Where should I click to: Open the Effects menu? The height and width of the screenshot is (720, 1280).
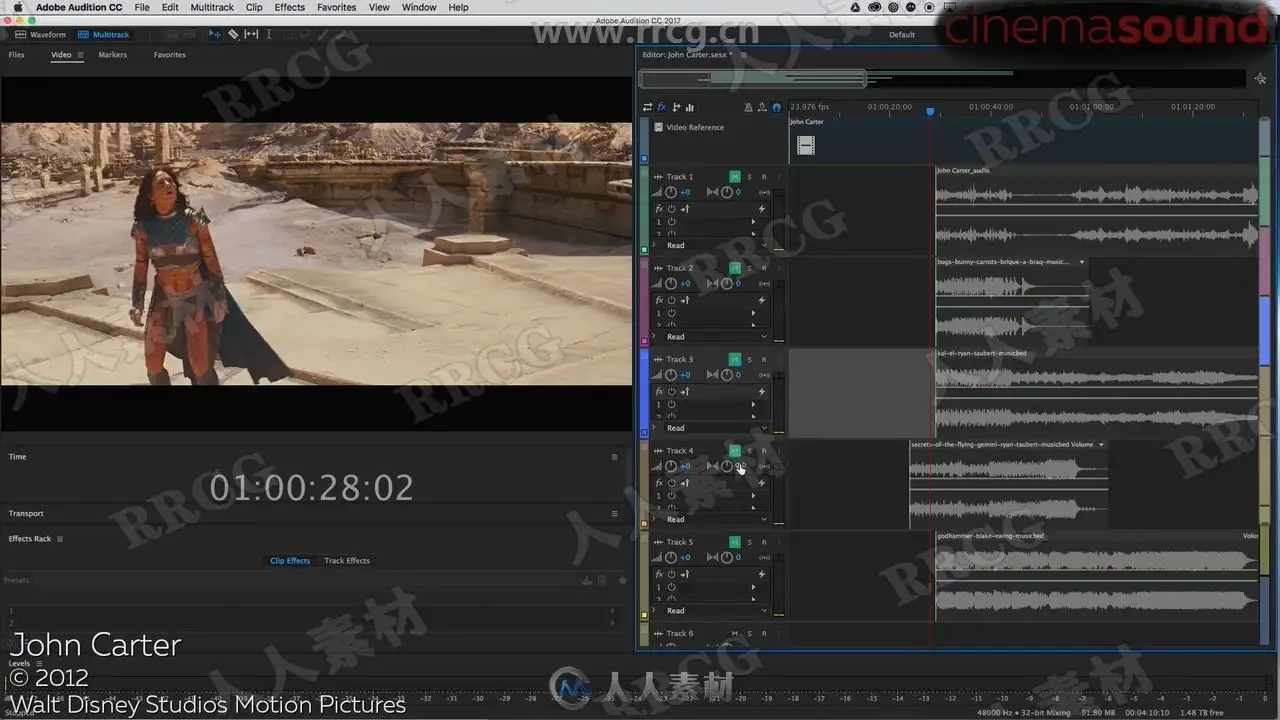[x=290, y=7]
